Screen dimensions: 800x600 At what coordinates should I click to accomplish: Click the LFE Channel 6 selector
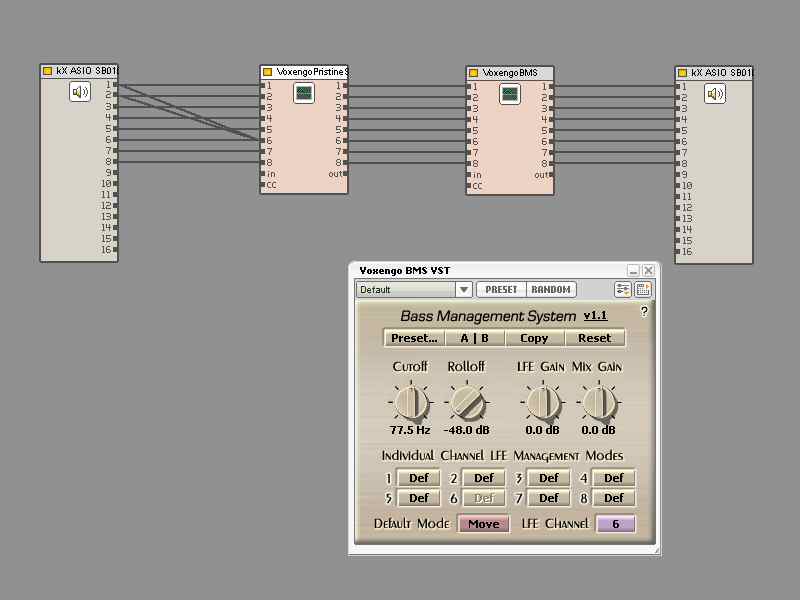click(x=616, y=524)
